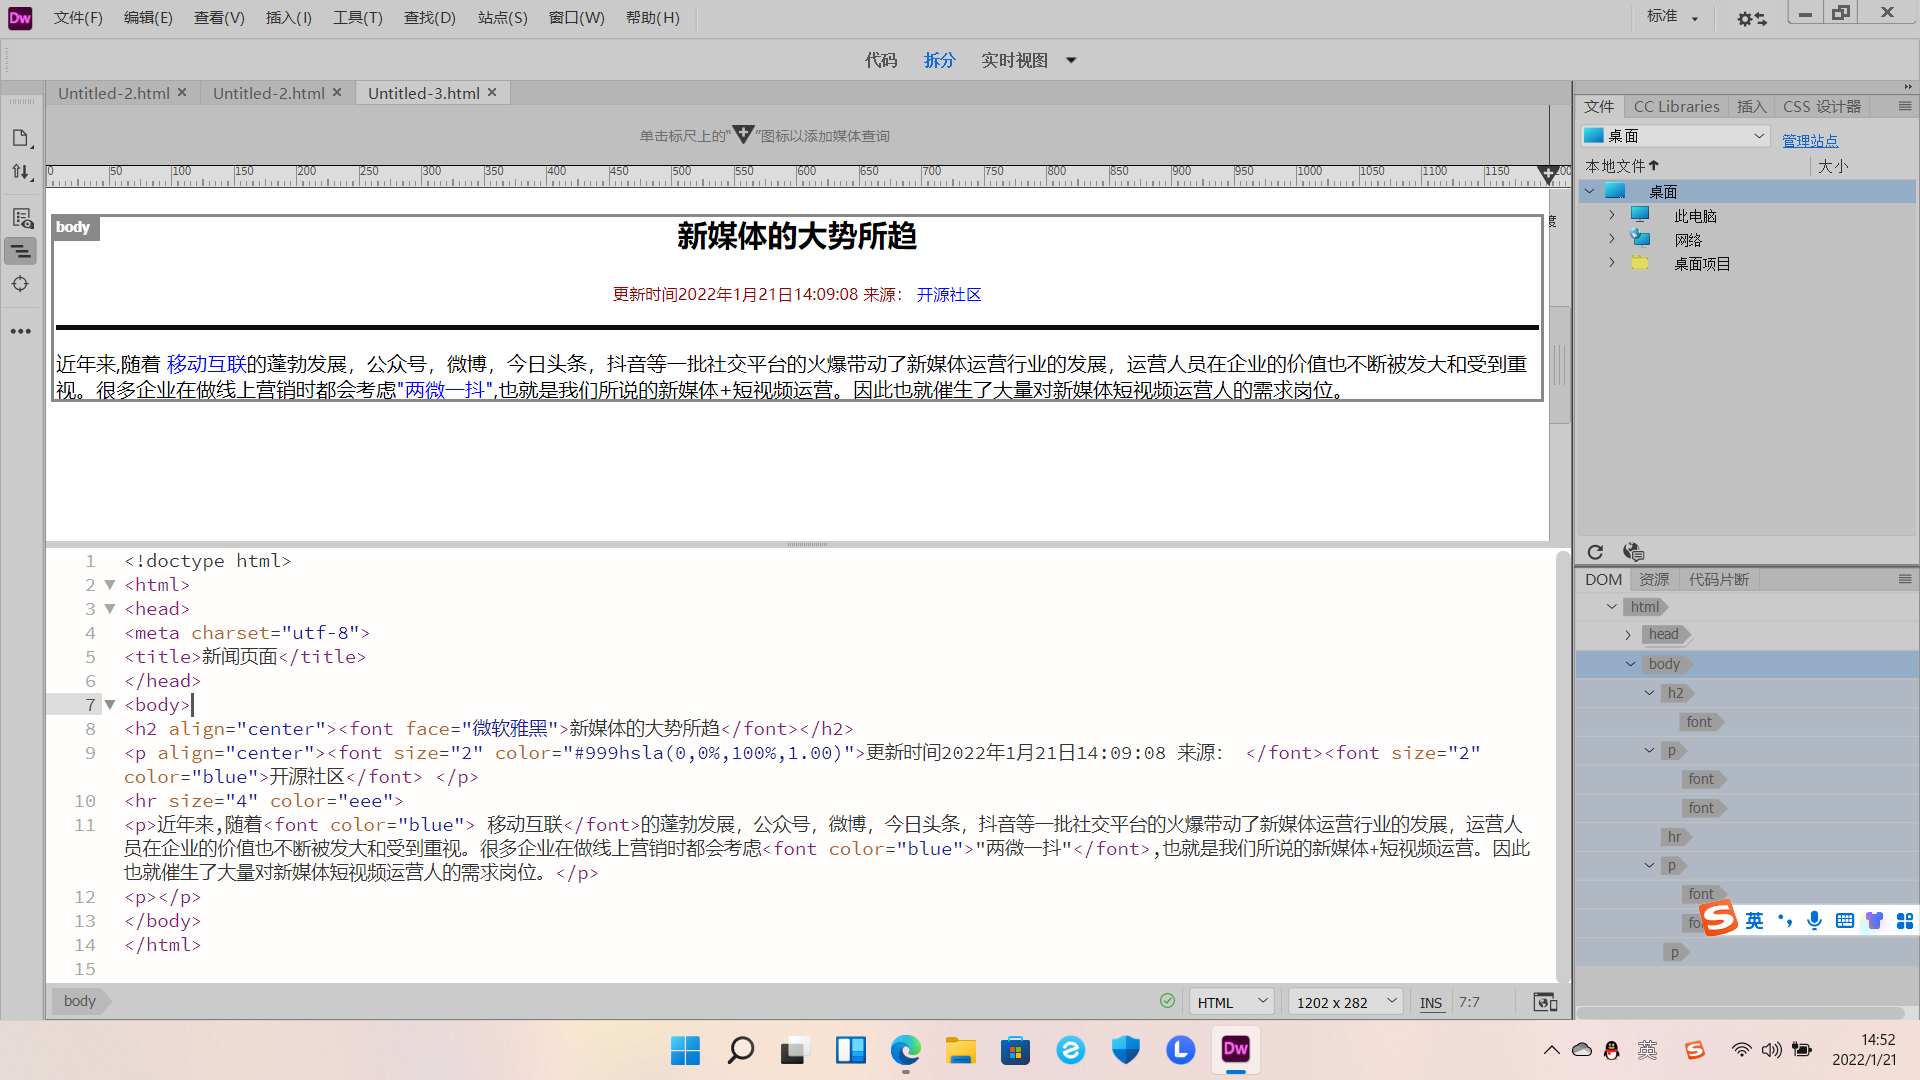This screenshot has height=1080, width=1920.
Task: Open the Open Documents icon in left toolbar
Action: [x=21, y=138]
